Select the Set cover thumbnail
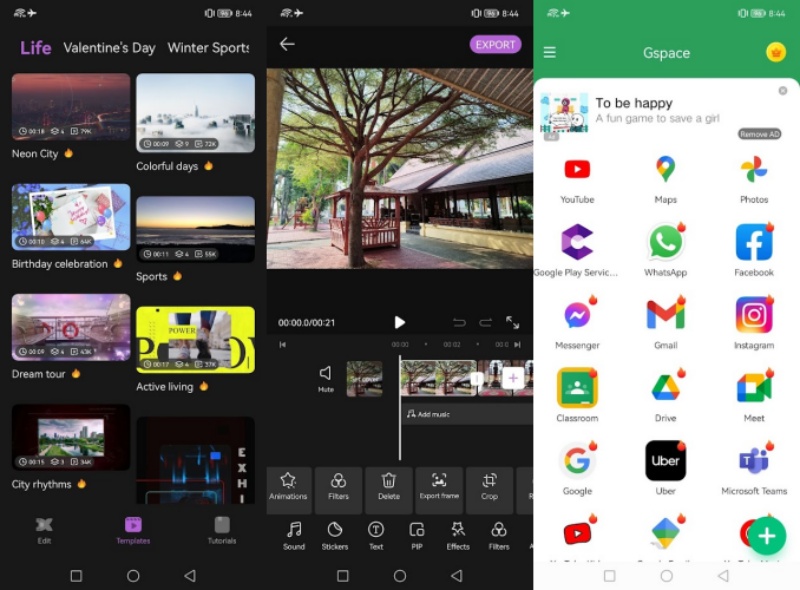 [364, 379]
